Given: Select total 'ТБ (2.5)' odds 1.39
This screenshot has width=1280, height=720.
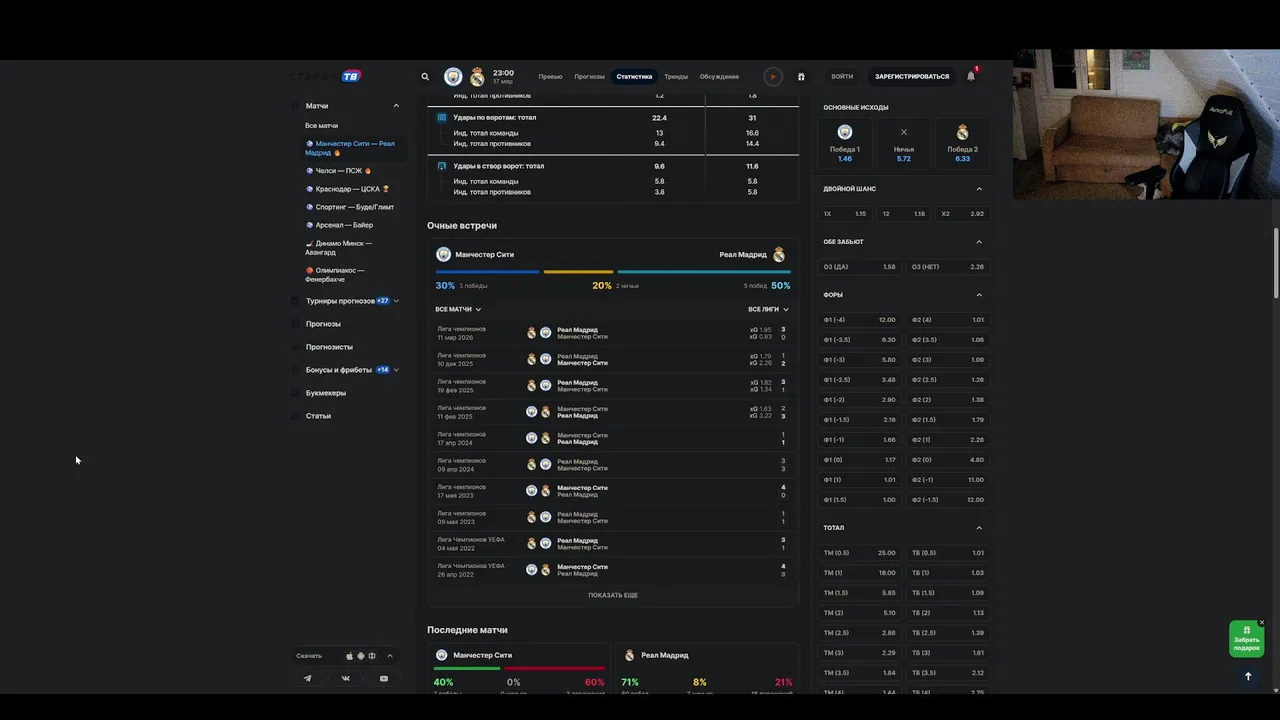Looking at the screenshot, I should pos(948,633).
